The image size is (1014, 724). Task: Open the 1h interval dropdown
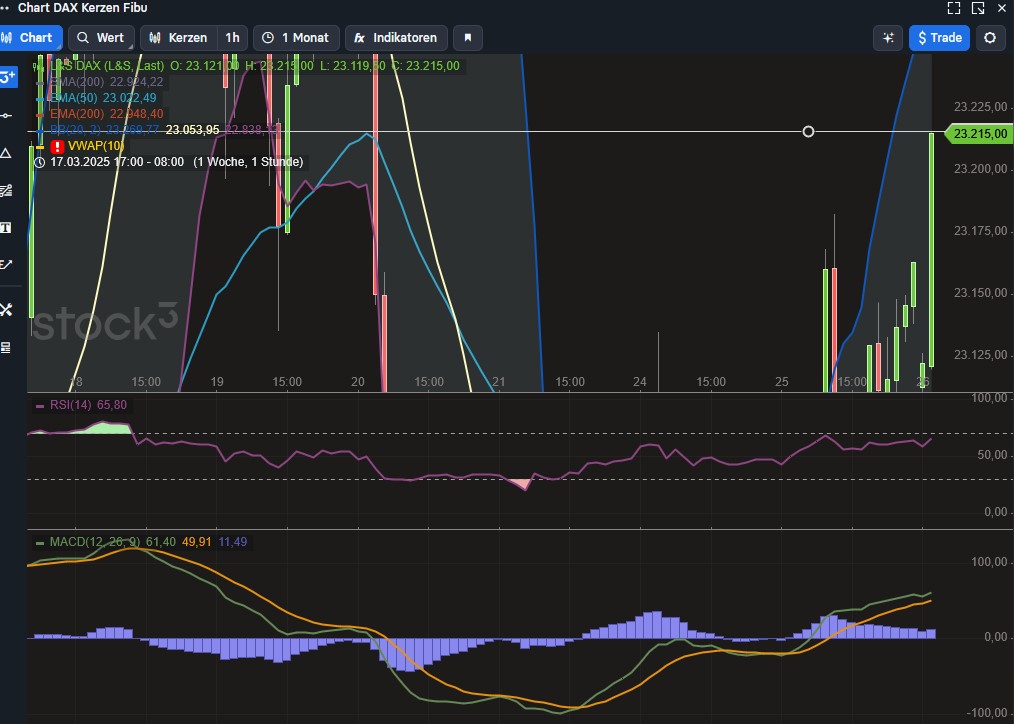(232, 38)
